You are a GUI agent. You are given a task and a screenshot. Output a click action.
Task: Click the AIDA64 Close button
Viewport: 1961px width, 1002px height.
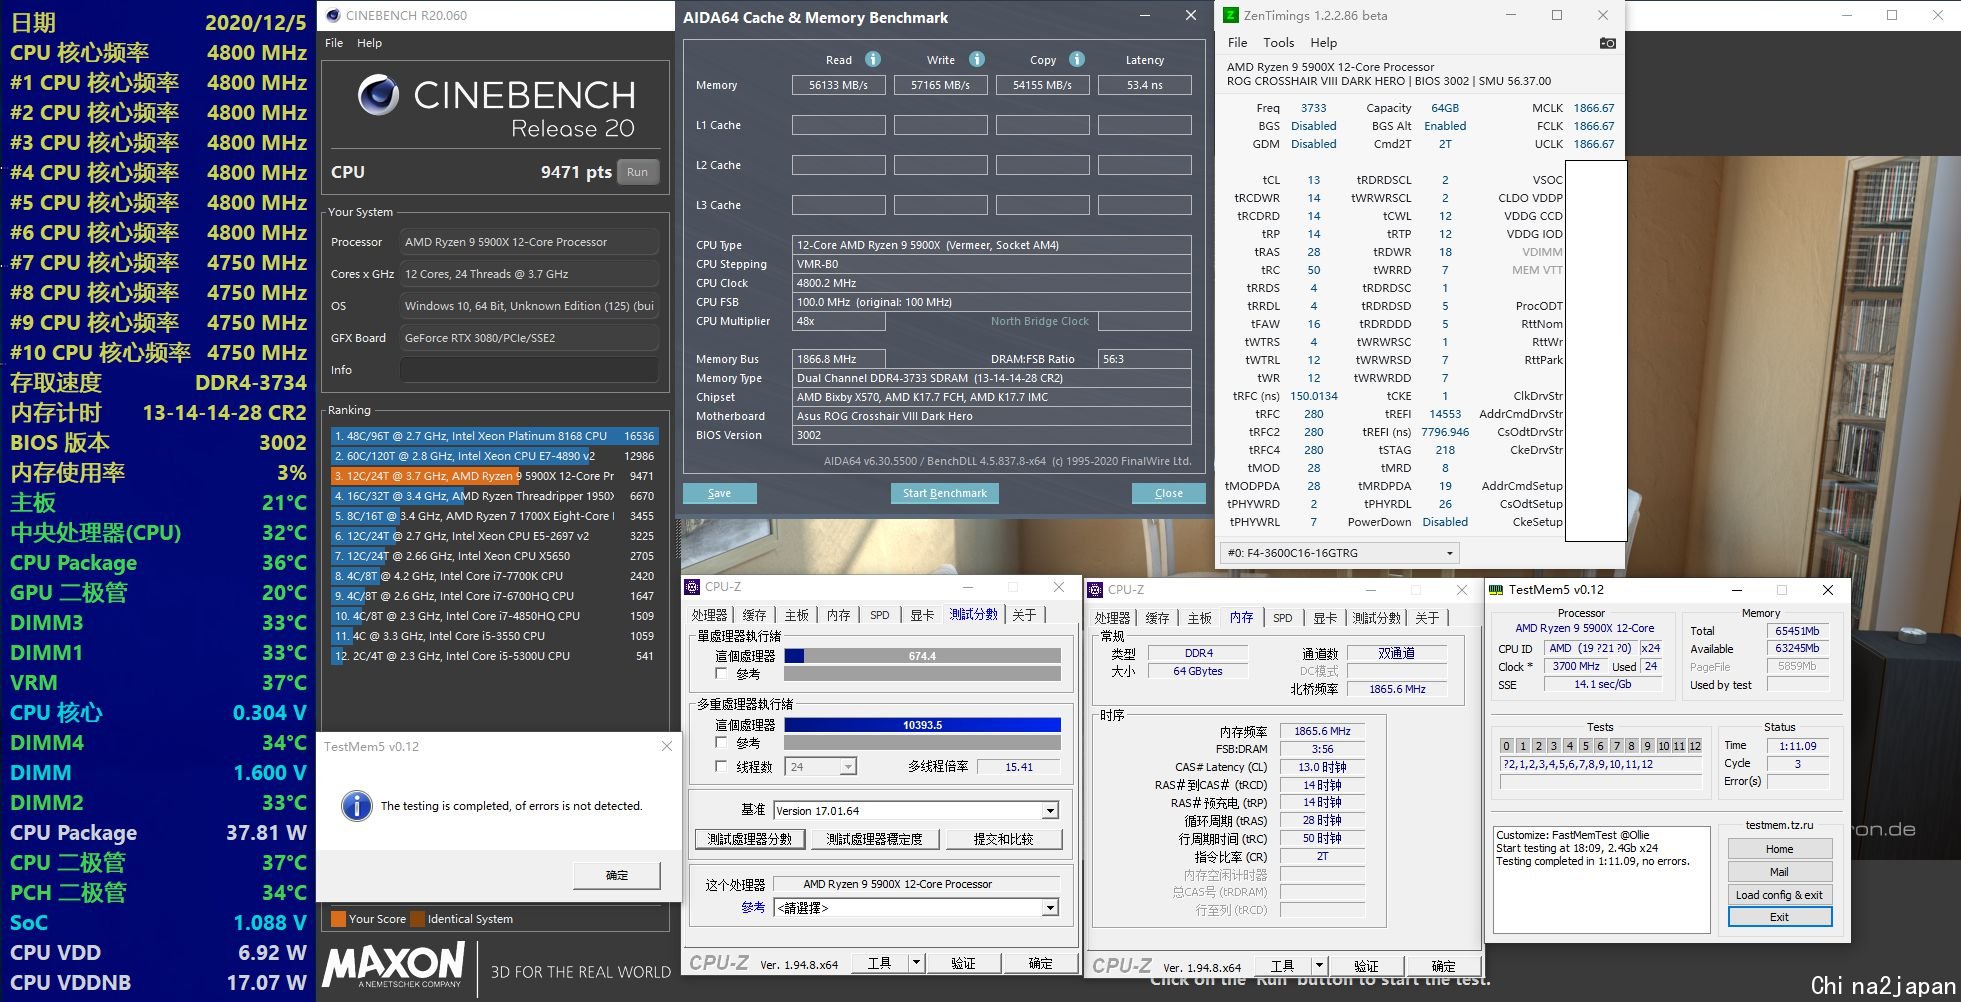pos(1168,493)
